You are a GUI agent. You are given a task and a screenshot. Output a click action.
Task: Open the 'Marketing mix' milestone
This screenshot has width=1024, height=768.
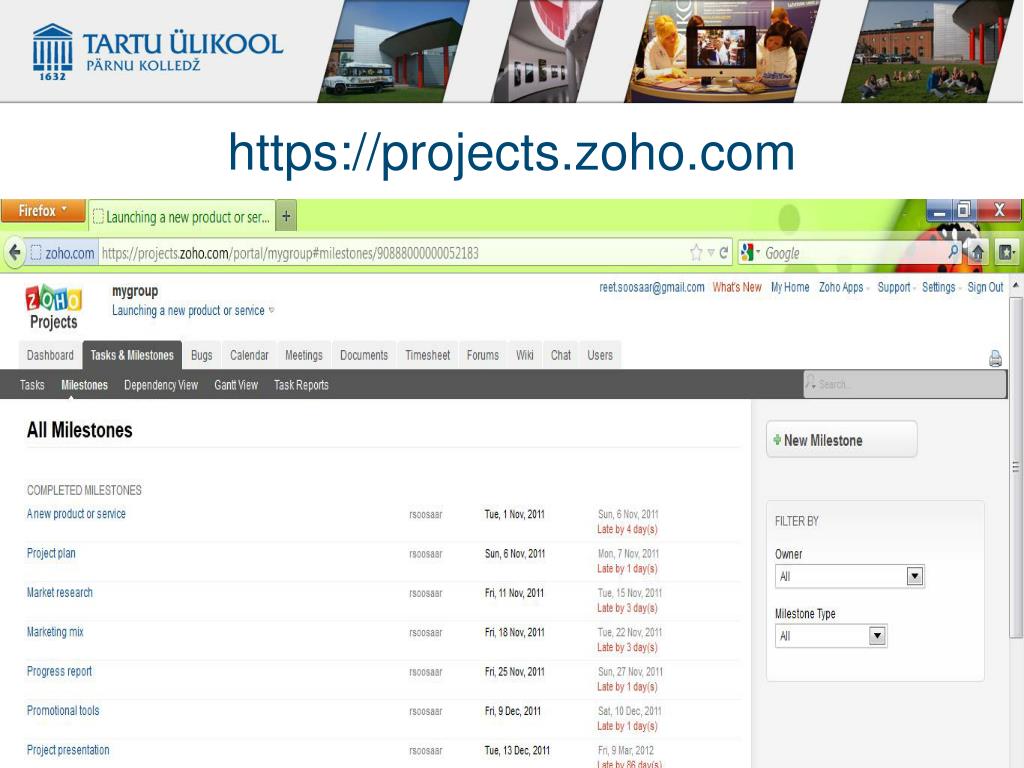coord(55,632)
